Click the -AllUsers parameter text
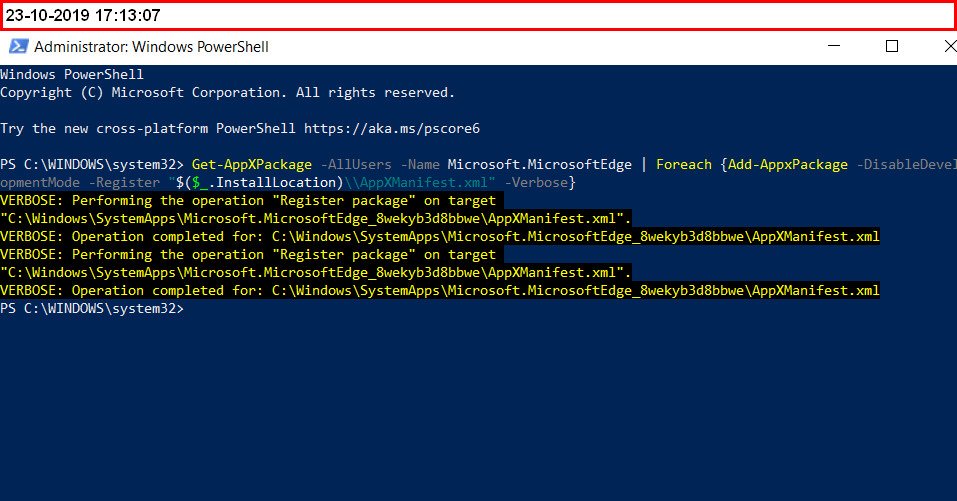957x501 pixels. [x=356, y=165]
